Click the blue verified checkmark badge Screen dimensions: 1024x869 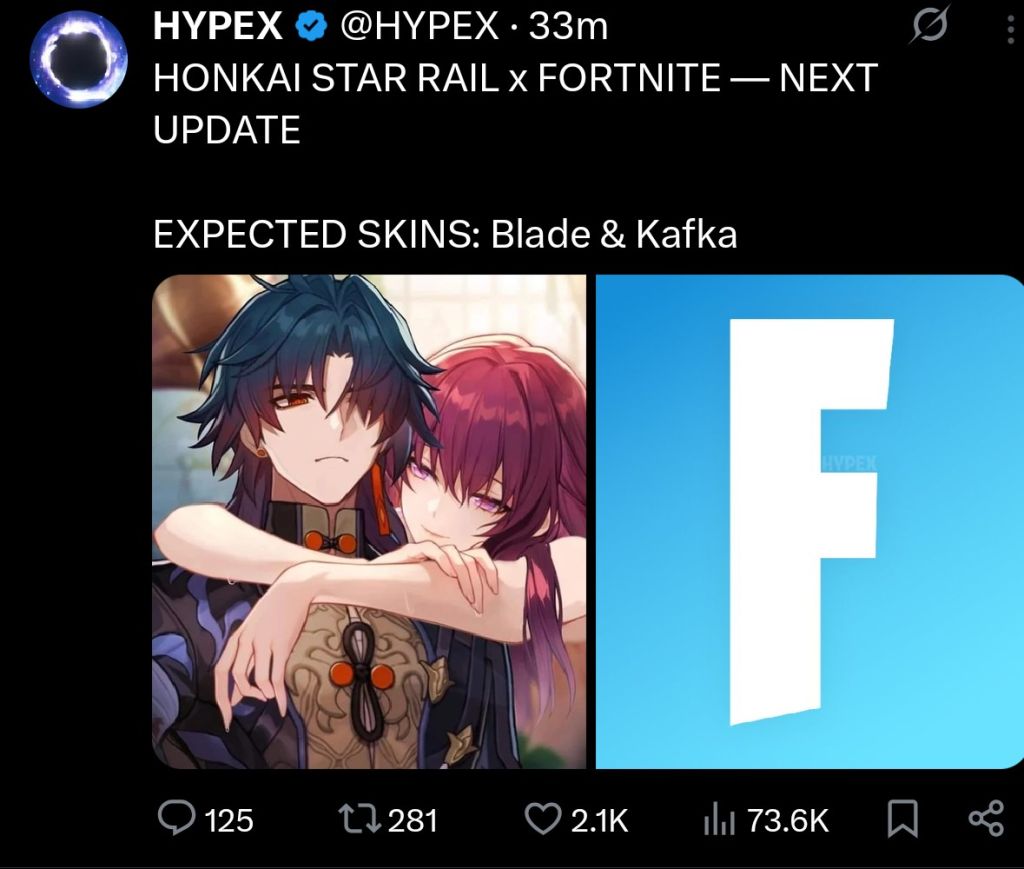tap(312, 27)
